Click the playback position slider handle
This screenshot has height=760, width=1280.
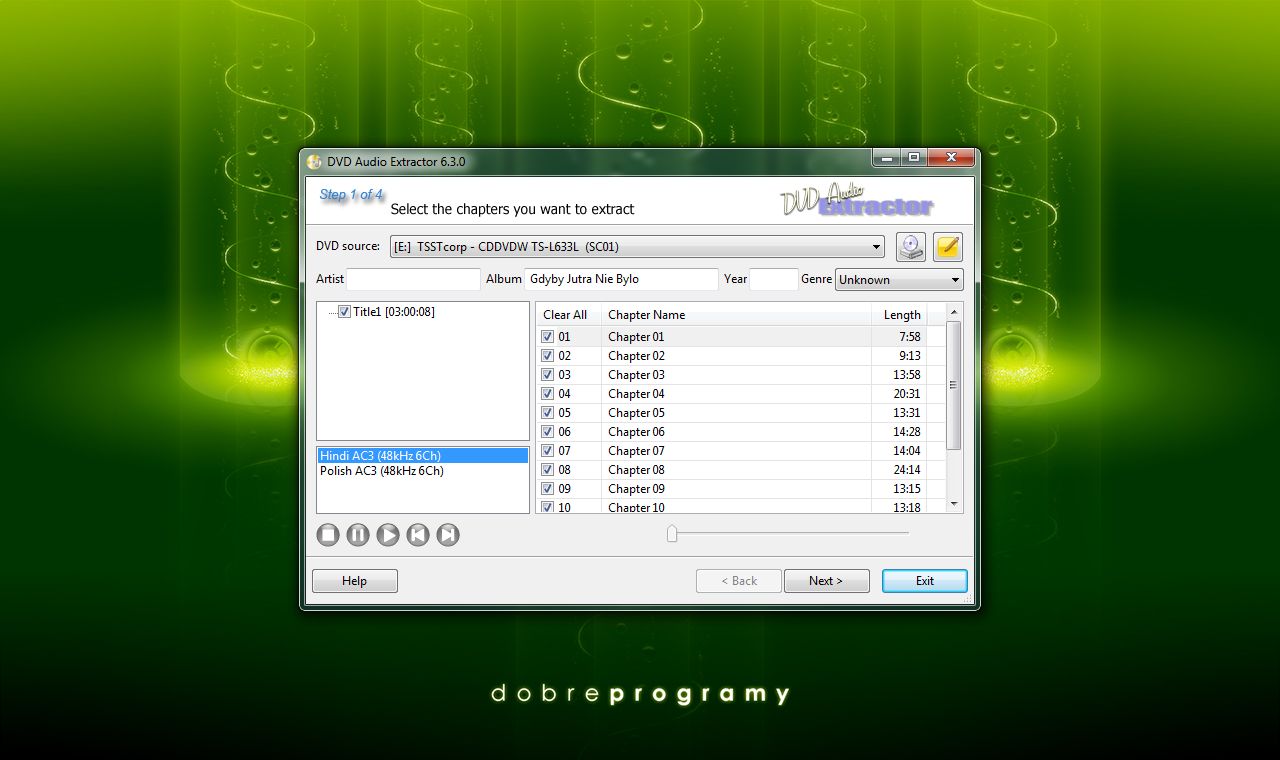(672, 534)
